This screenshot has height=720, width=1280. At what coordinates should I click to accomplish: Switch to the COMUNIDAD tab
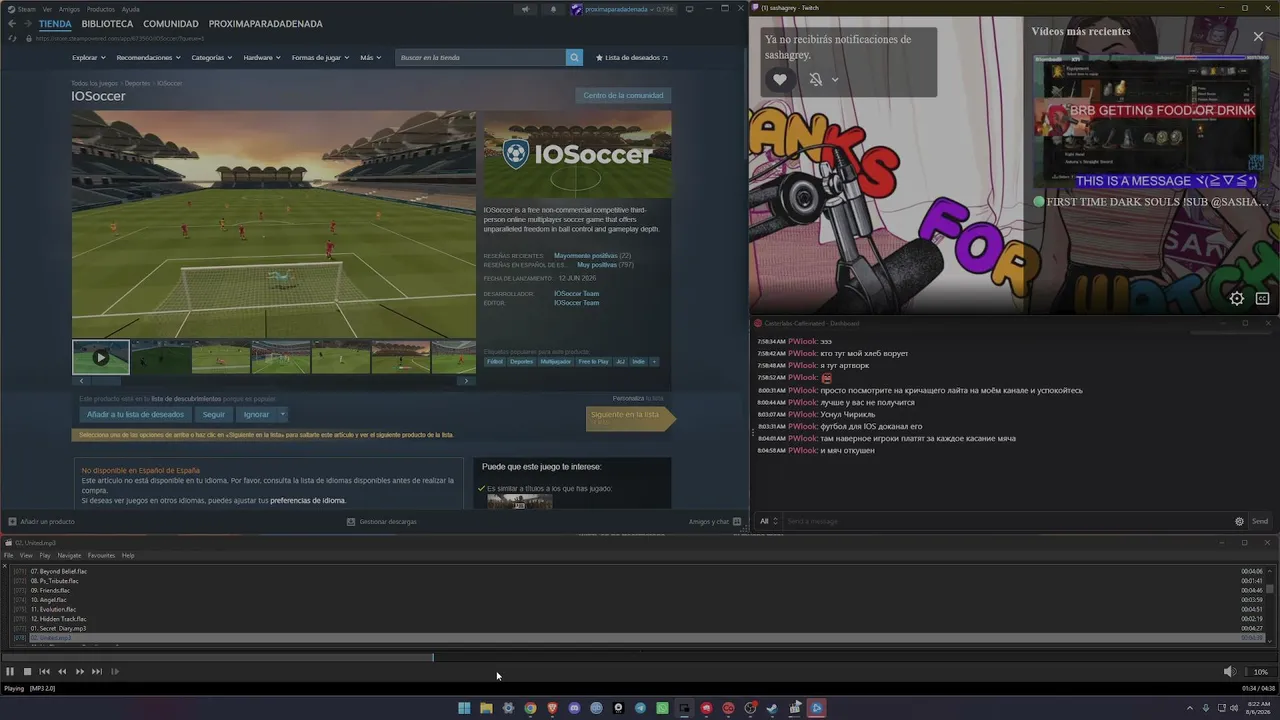tap(171, 24)
